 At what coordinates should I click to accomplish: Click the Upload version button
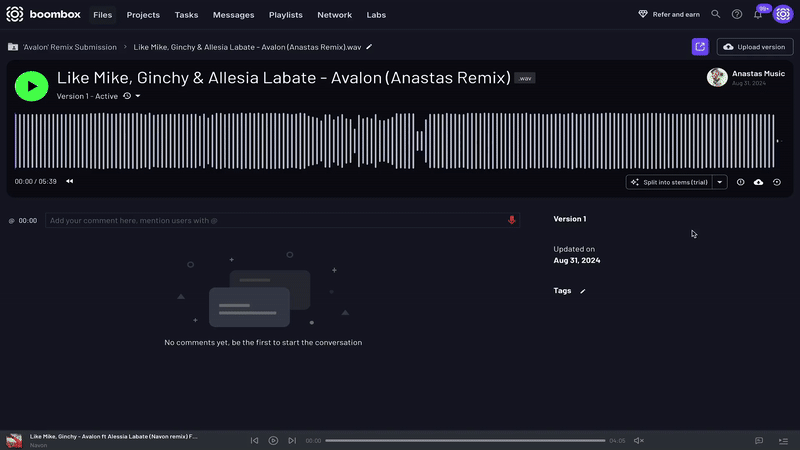pyautogui.click(x=755, y=47)
